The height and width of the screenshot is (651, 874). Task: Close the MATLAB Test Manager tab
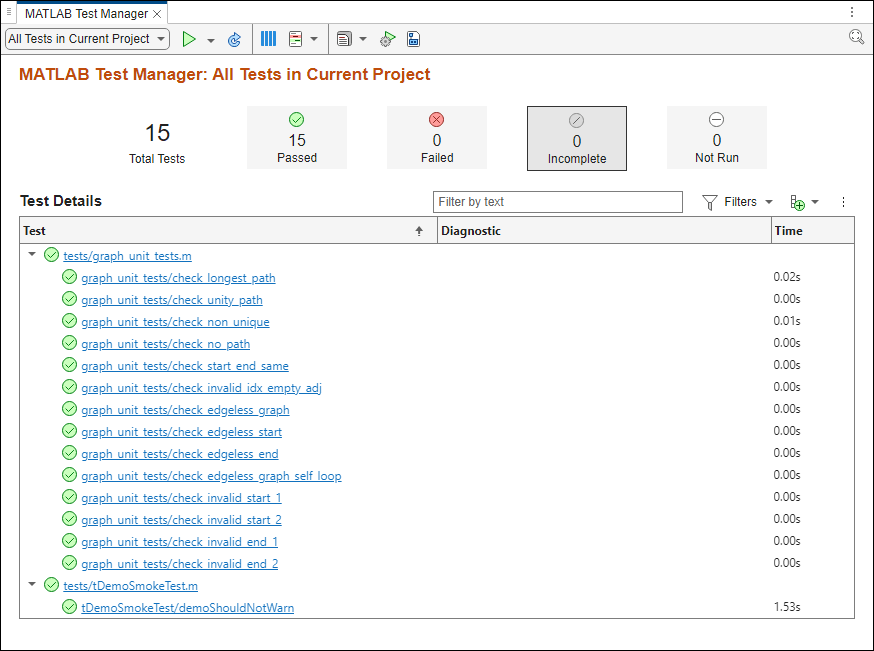click(157, 14)
